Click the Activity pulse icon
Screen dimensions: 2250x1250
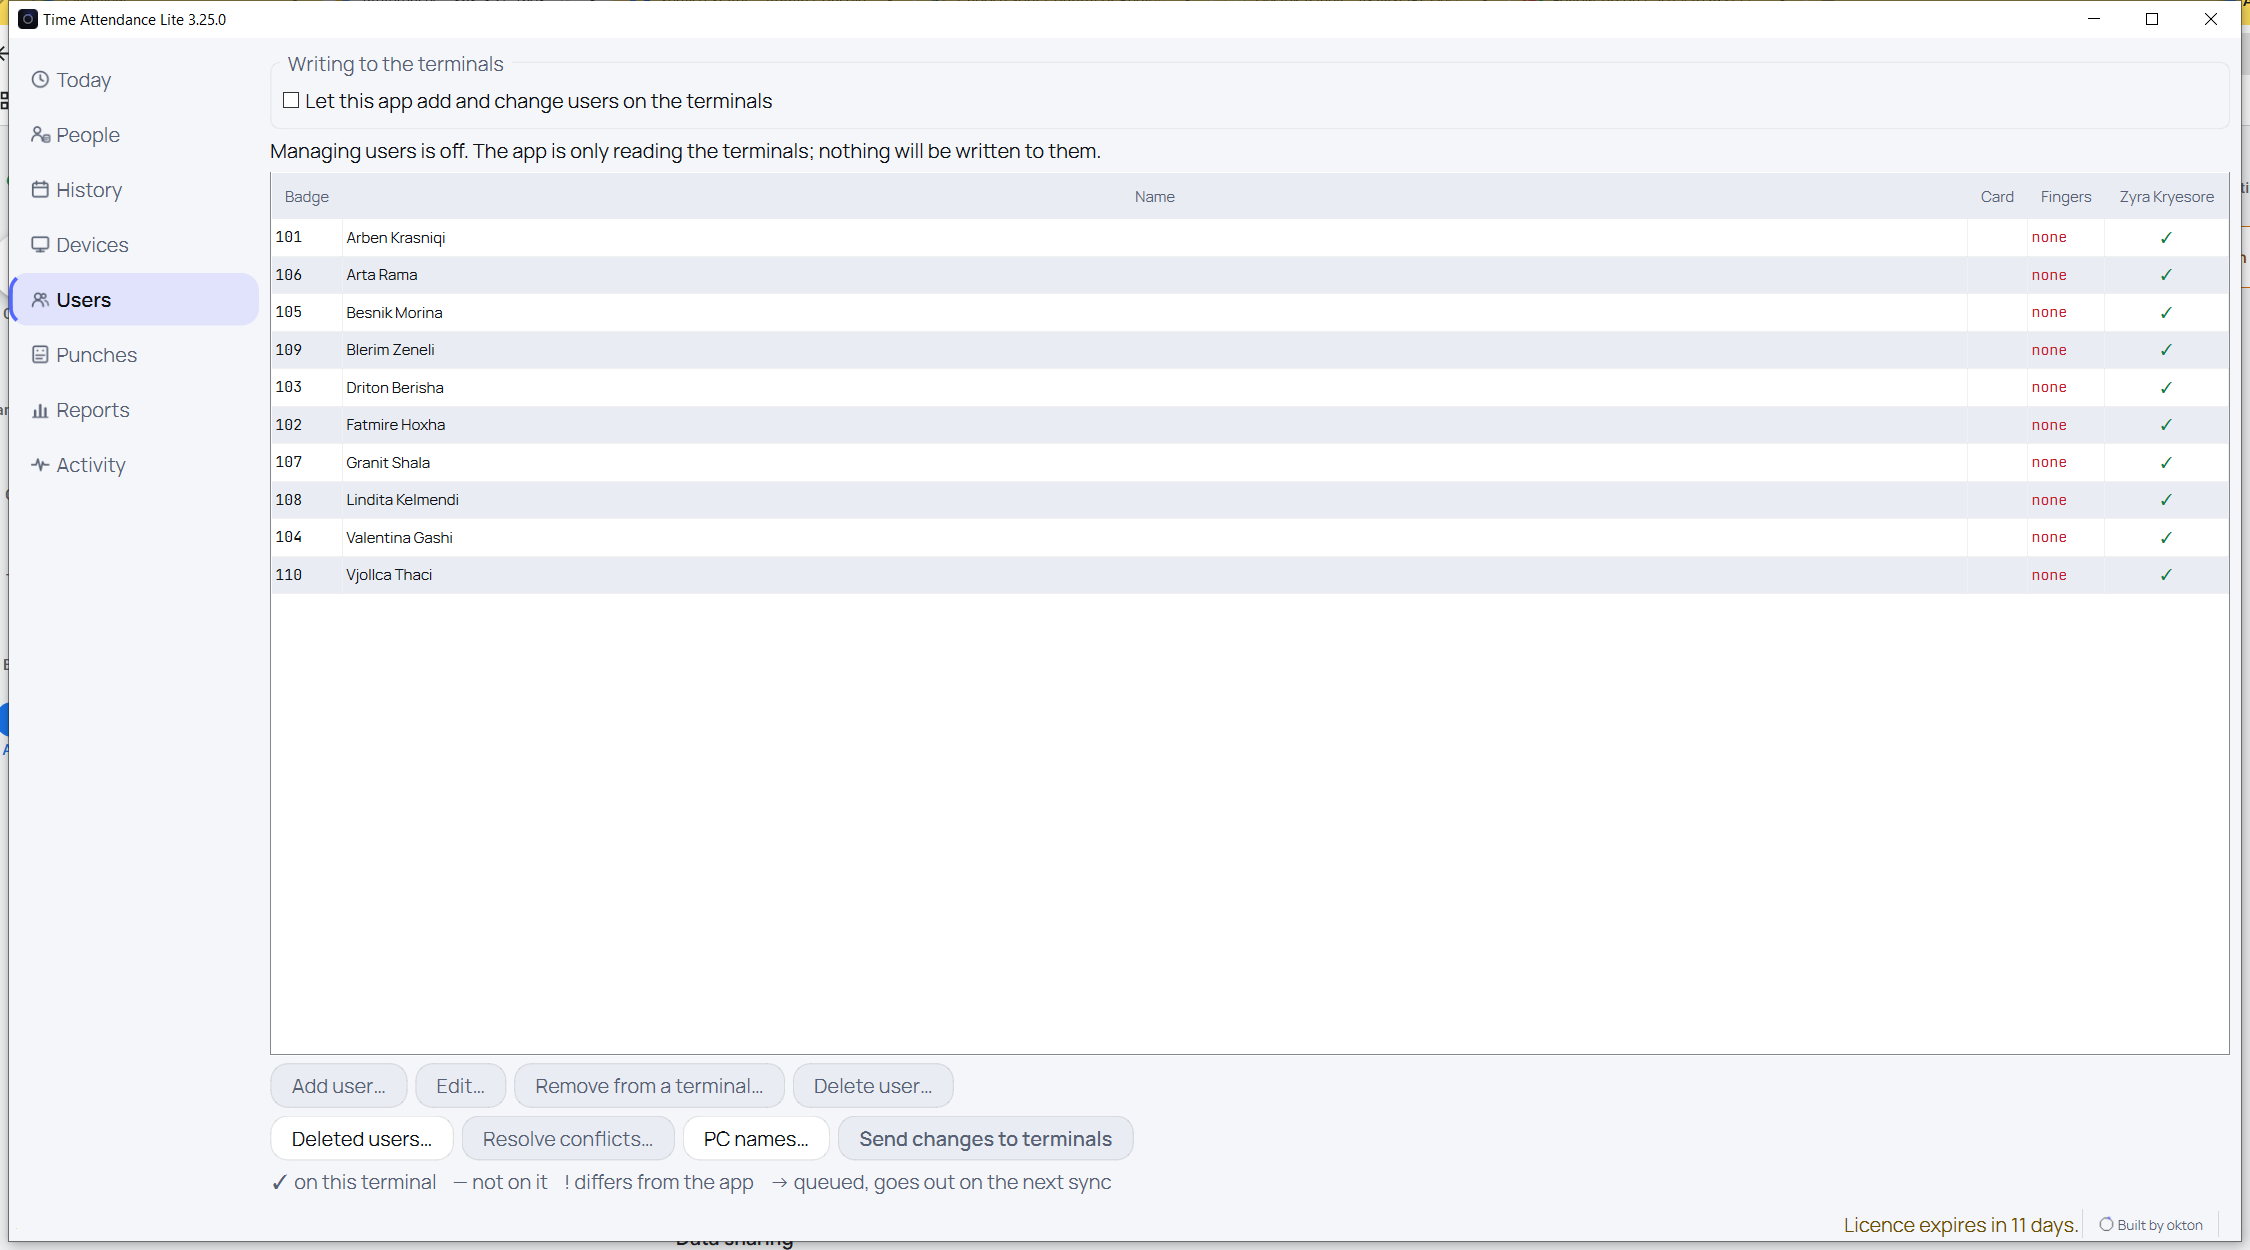point(40,464)
